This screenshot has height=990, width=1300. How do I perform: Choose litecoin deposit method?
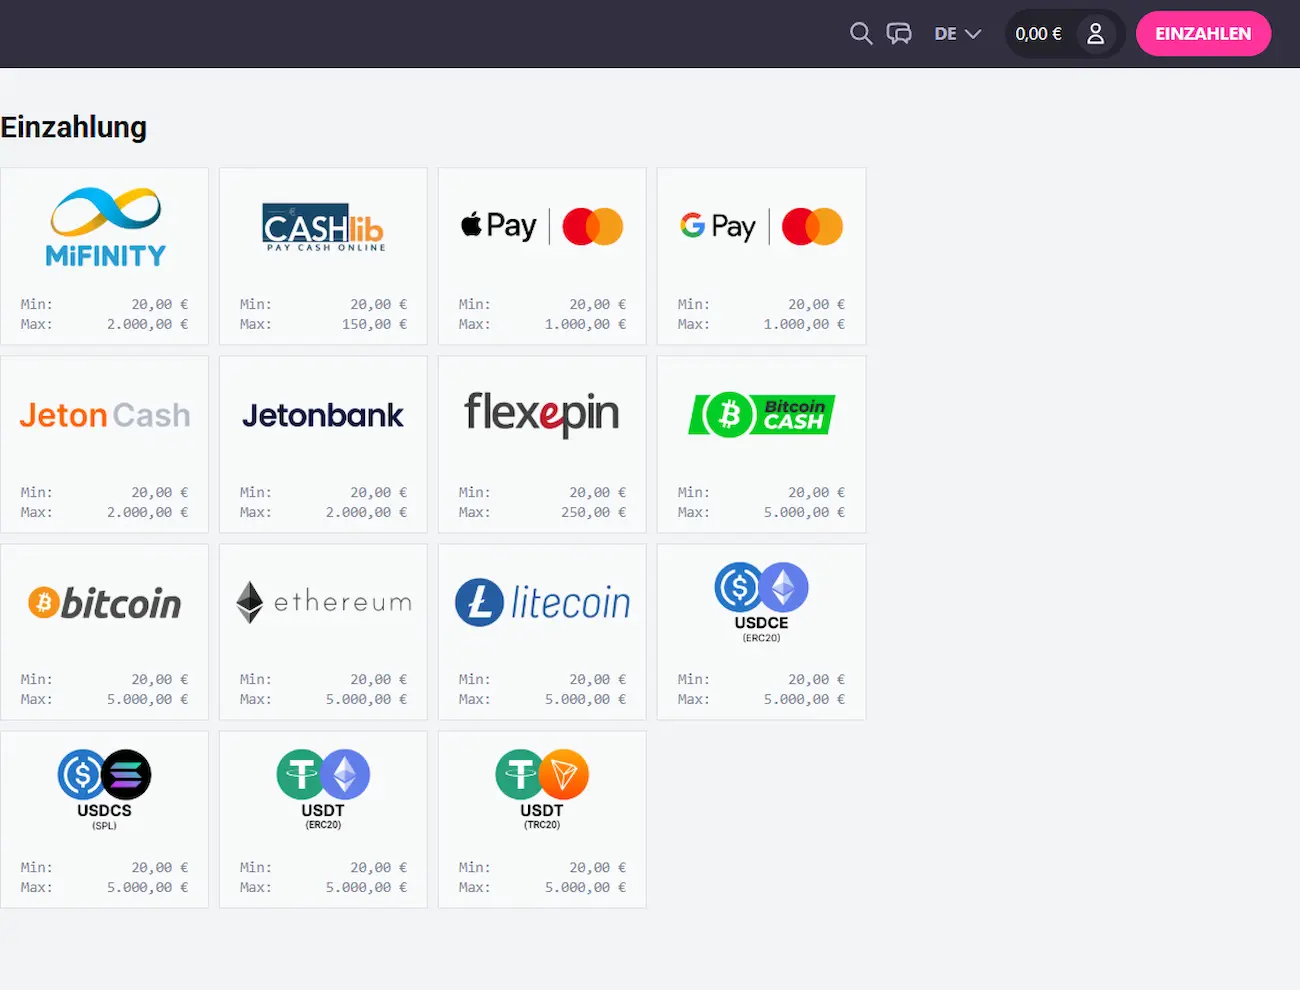point(542,632)
